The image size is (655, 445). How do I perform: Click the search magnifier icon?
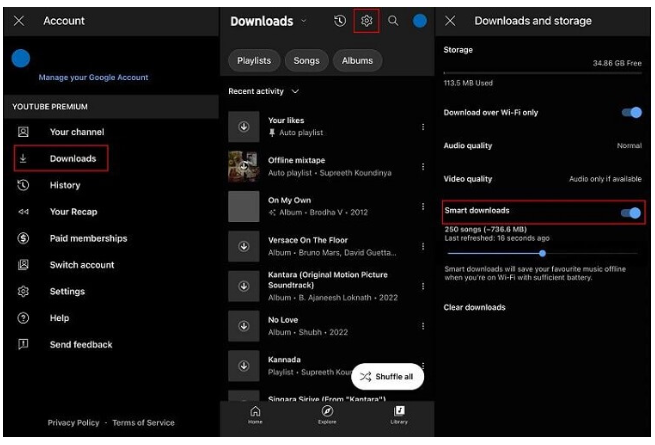click(393, 21)
